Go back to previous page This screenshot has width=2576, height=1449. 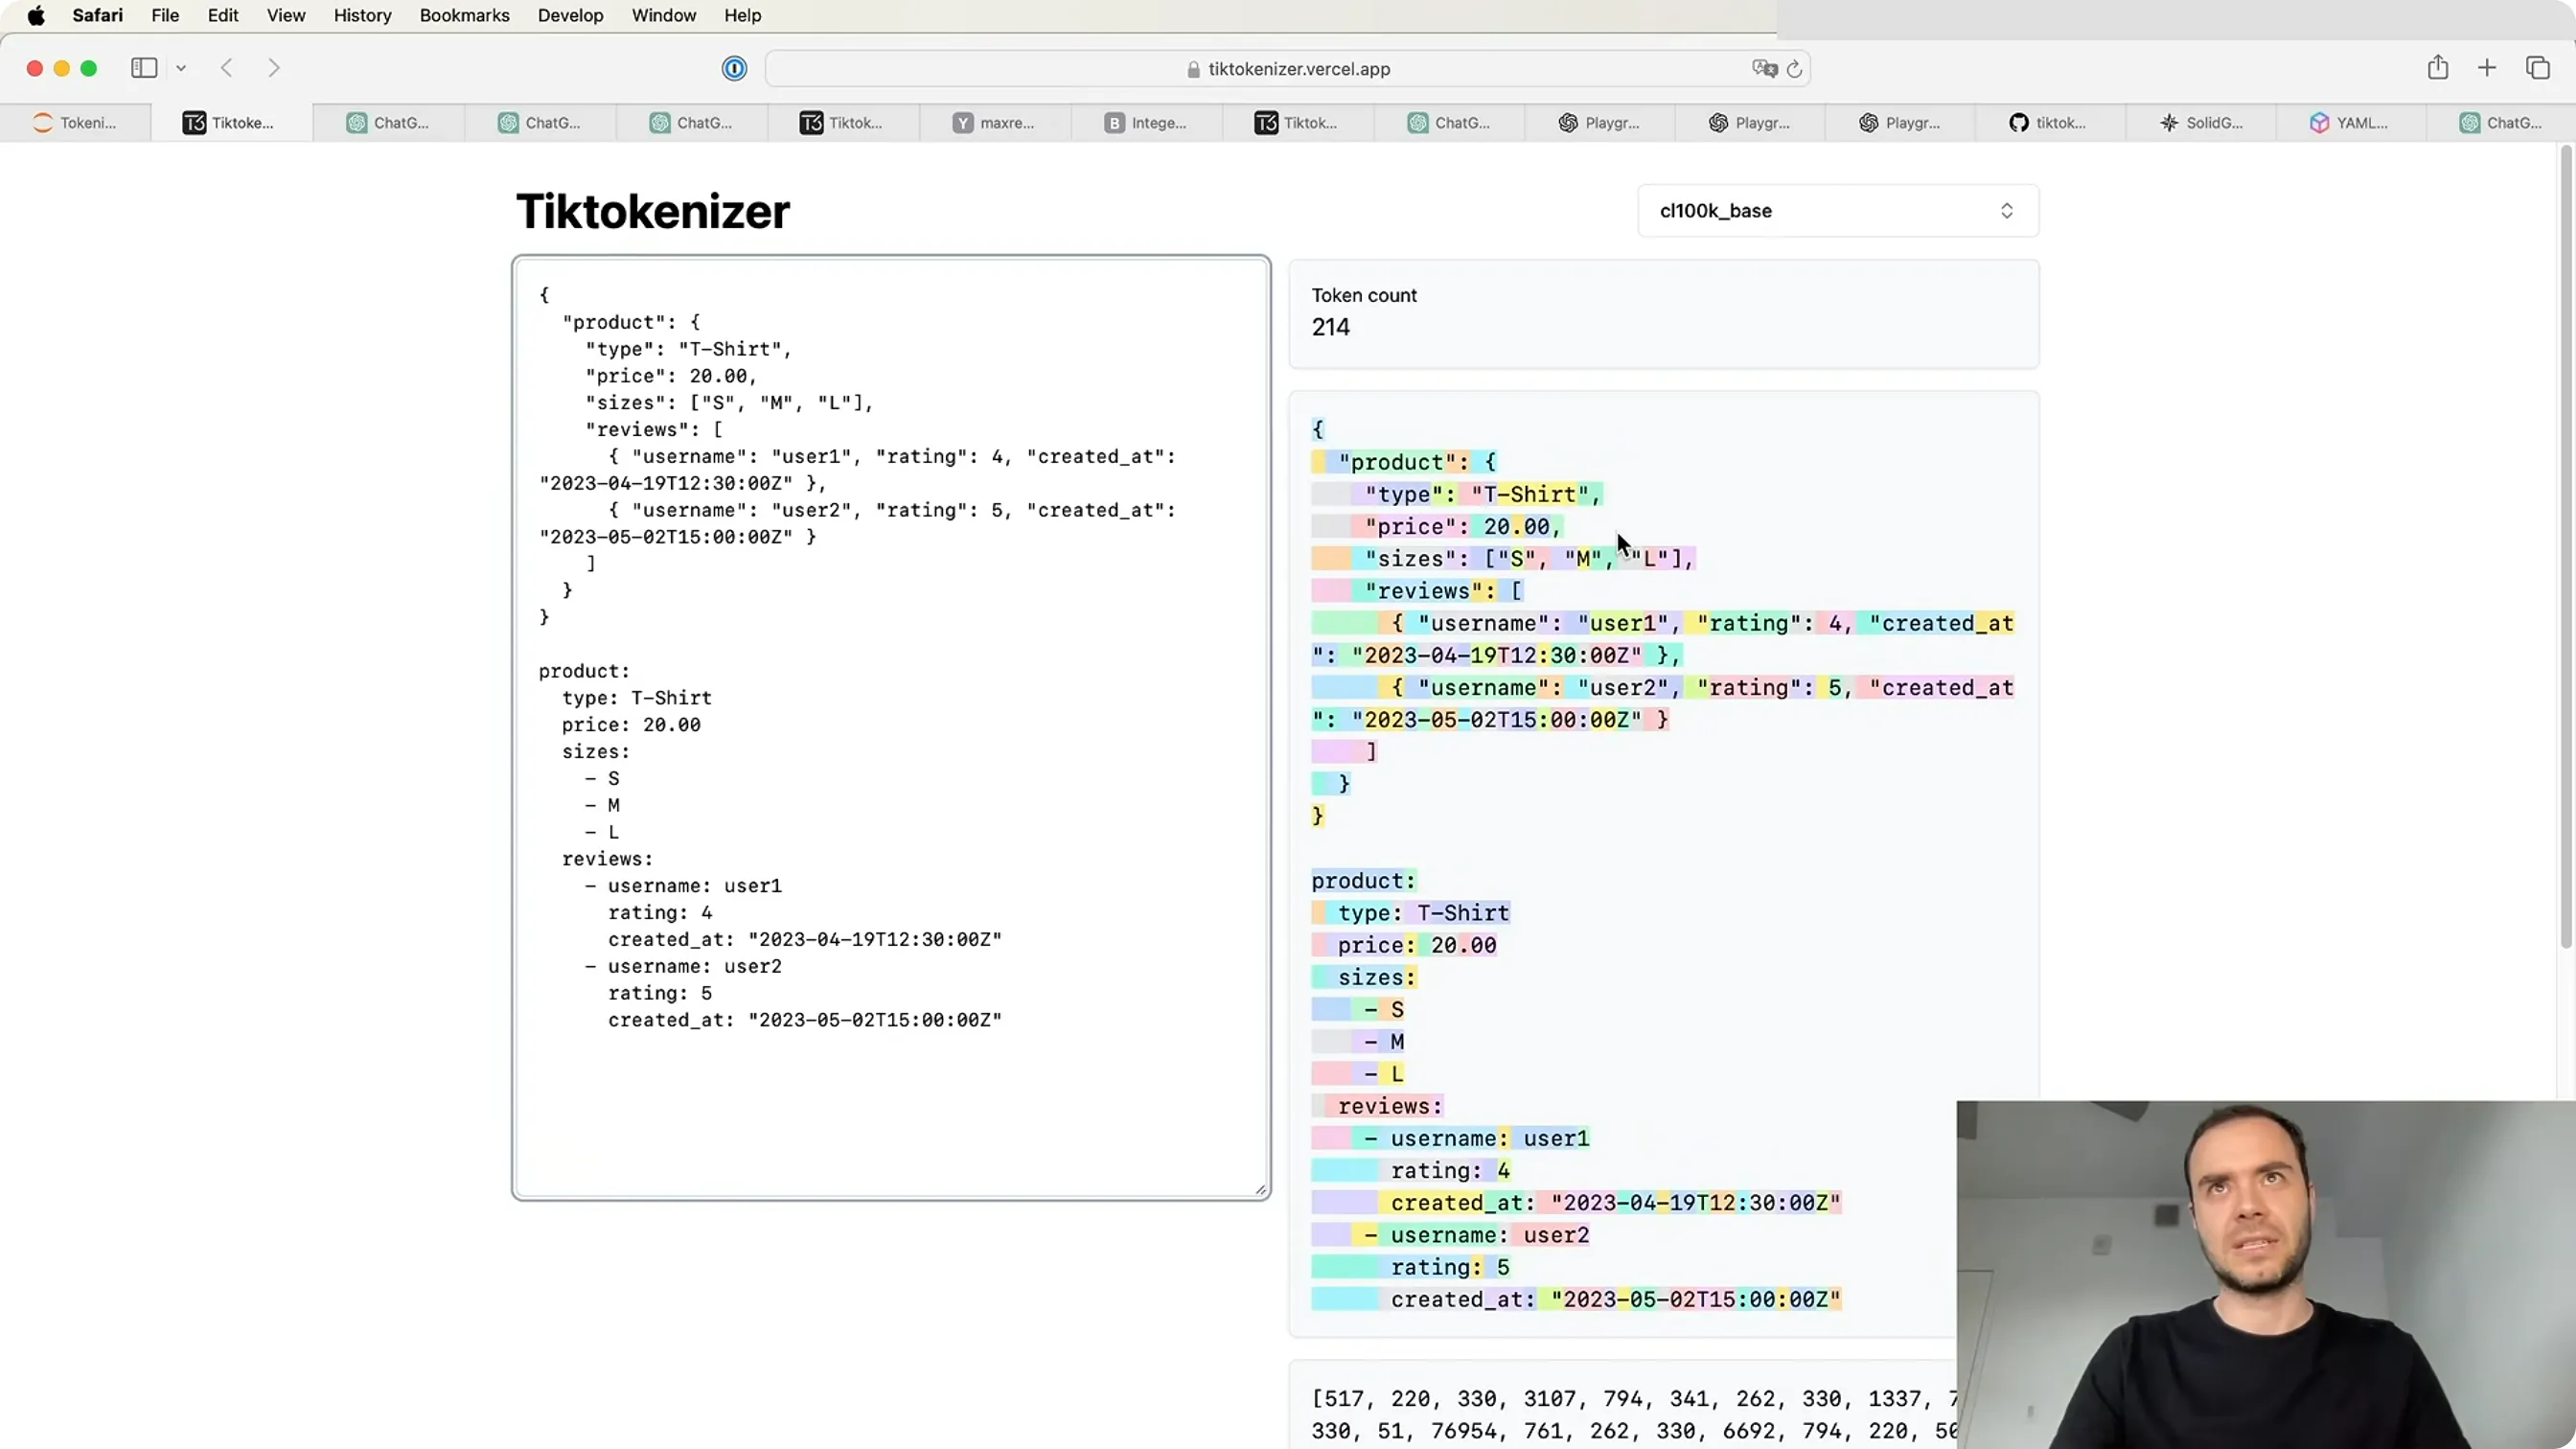(227, 68)
